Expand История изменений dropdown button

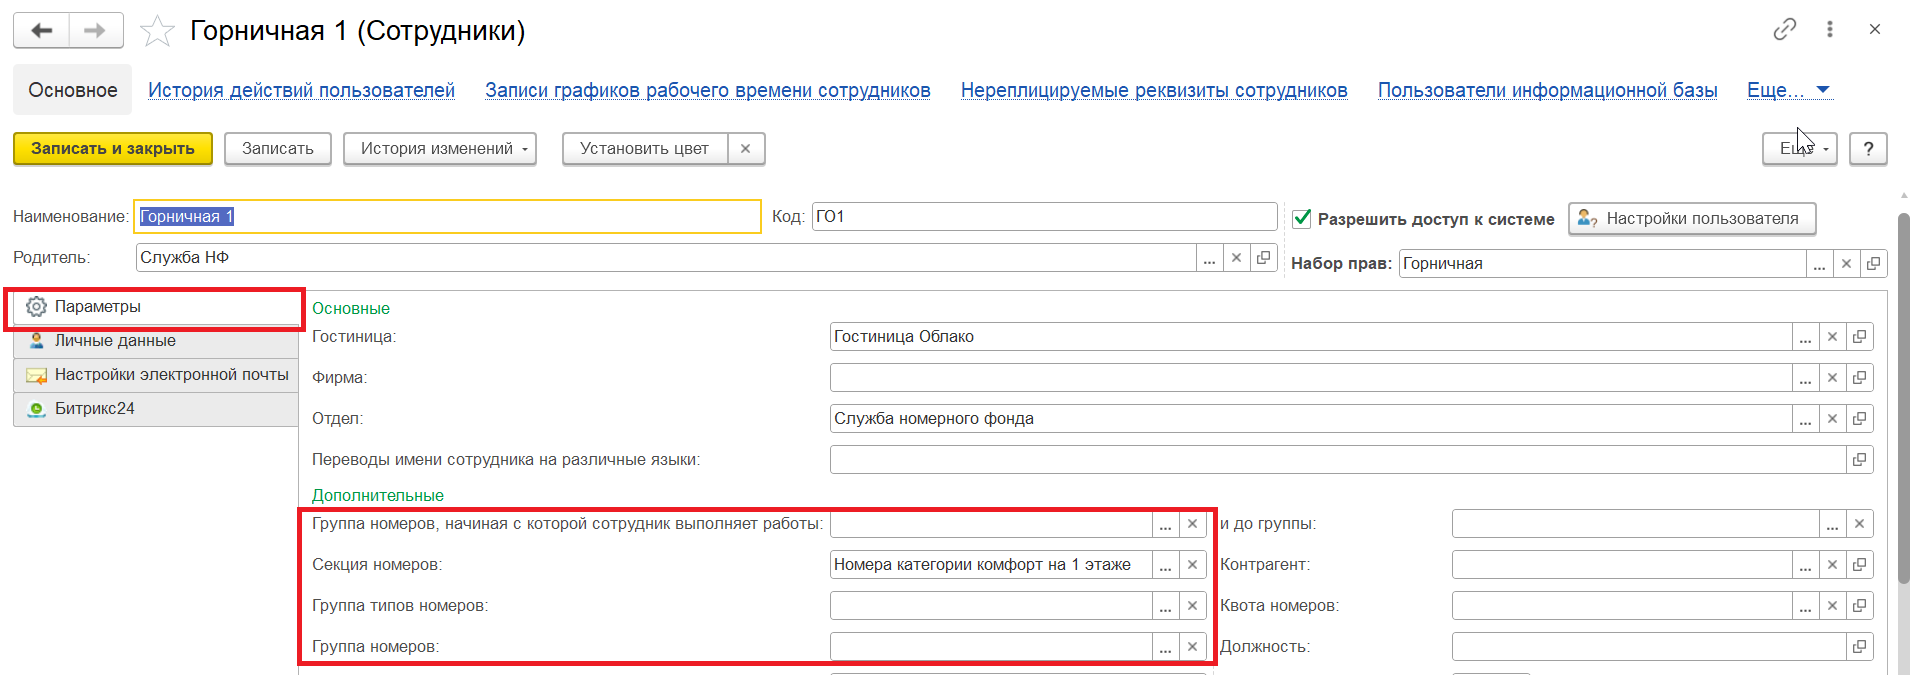(440, 148)
